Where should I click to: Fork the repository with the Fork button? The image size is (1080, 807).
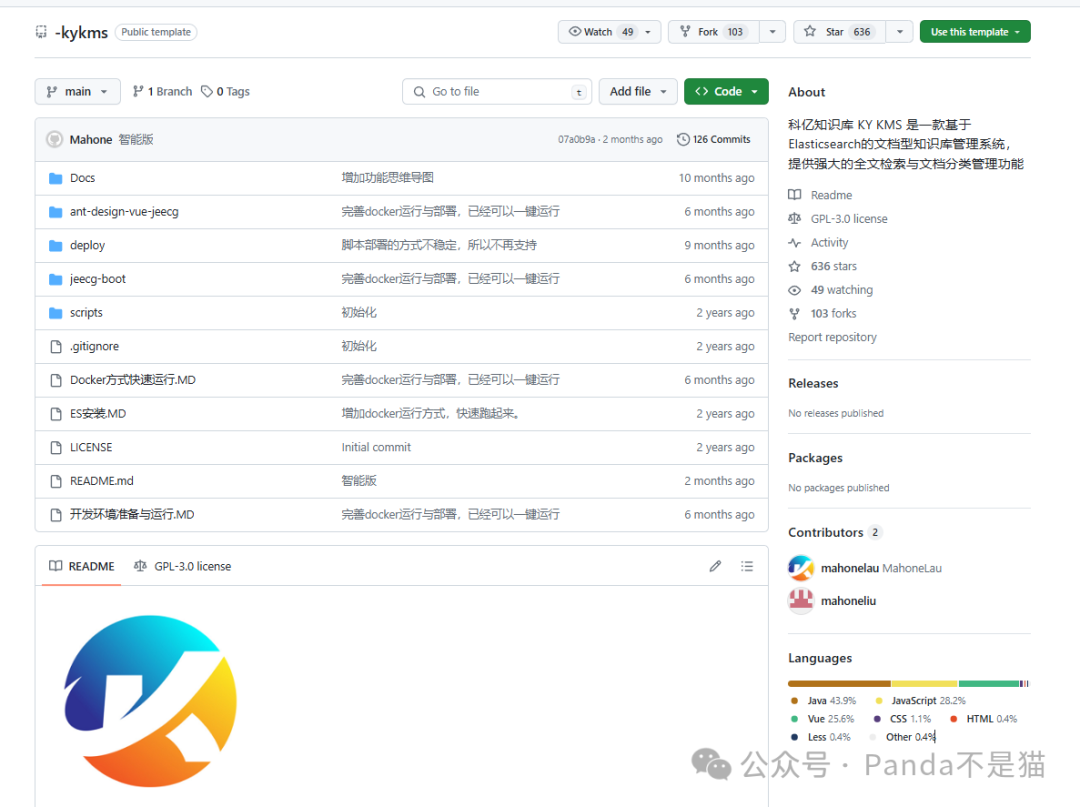(714, 32)
